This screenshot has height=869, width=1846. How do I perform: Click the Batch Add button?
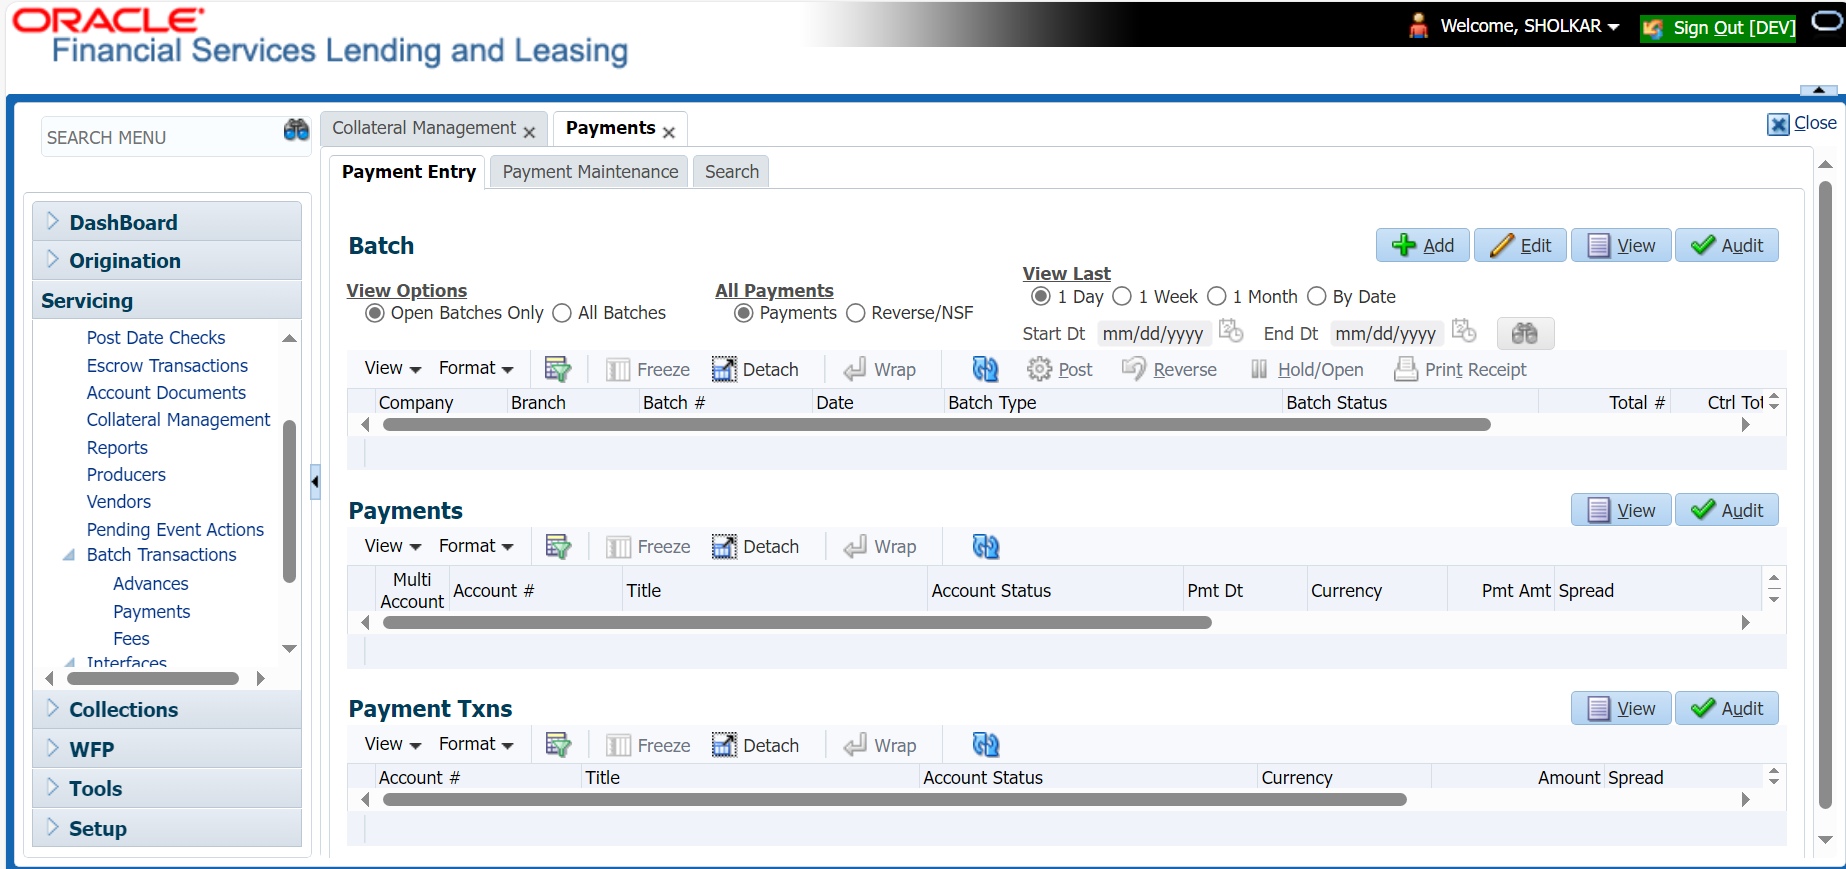(1422, 245)
